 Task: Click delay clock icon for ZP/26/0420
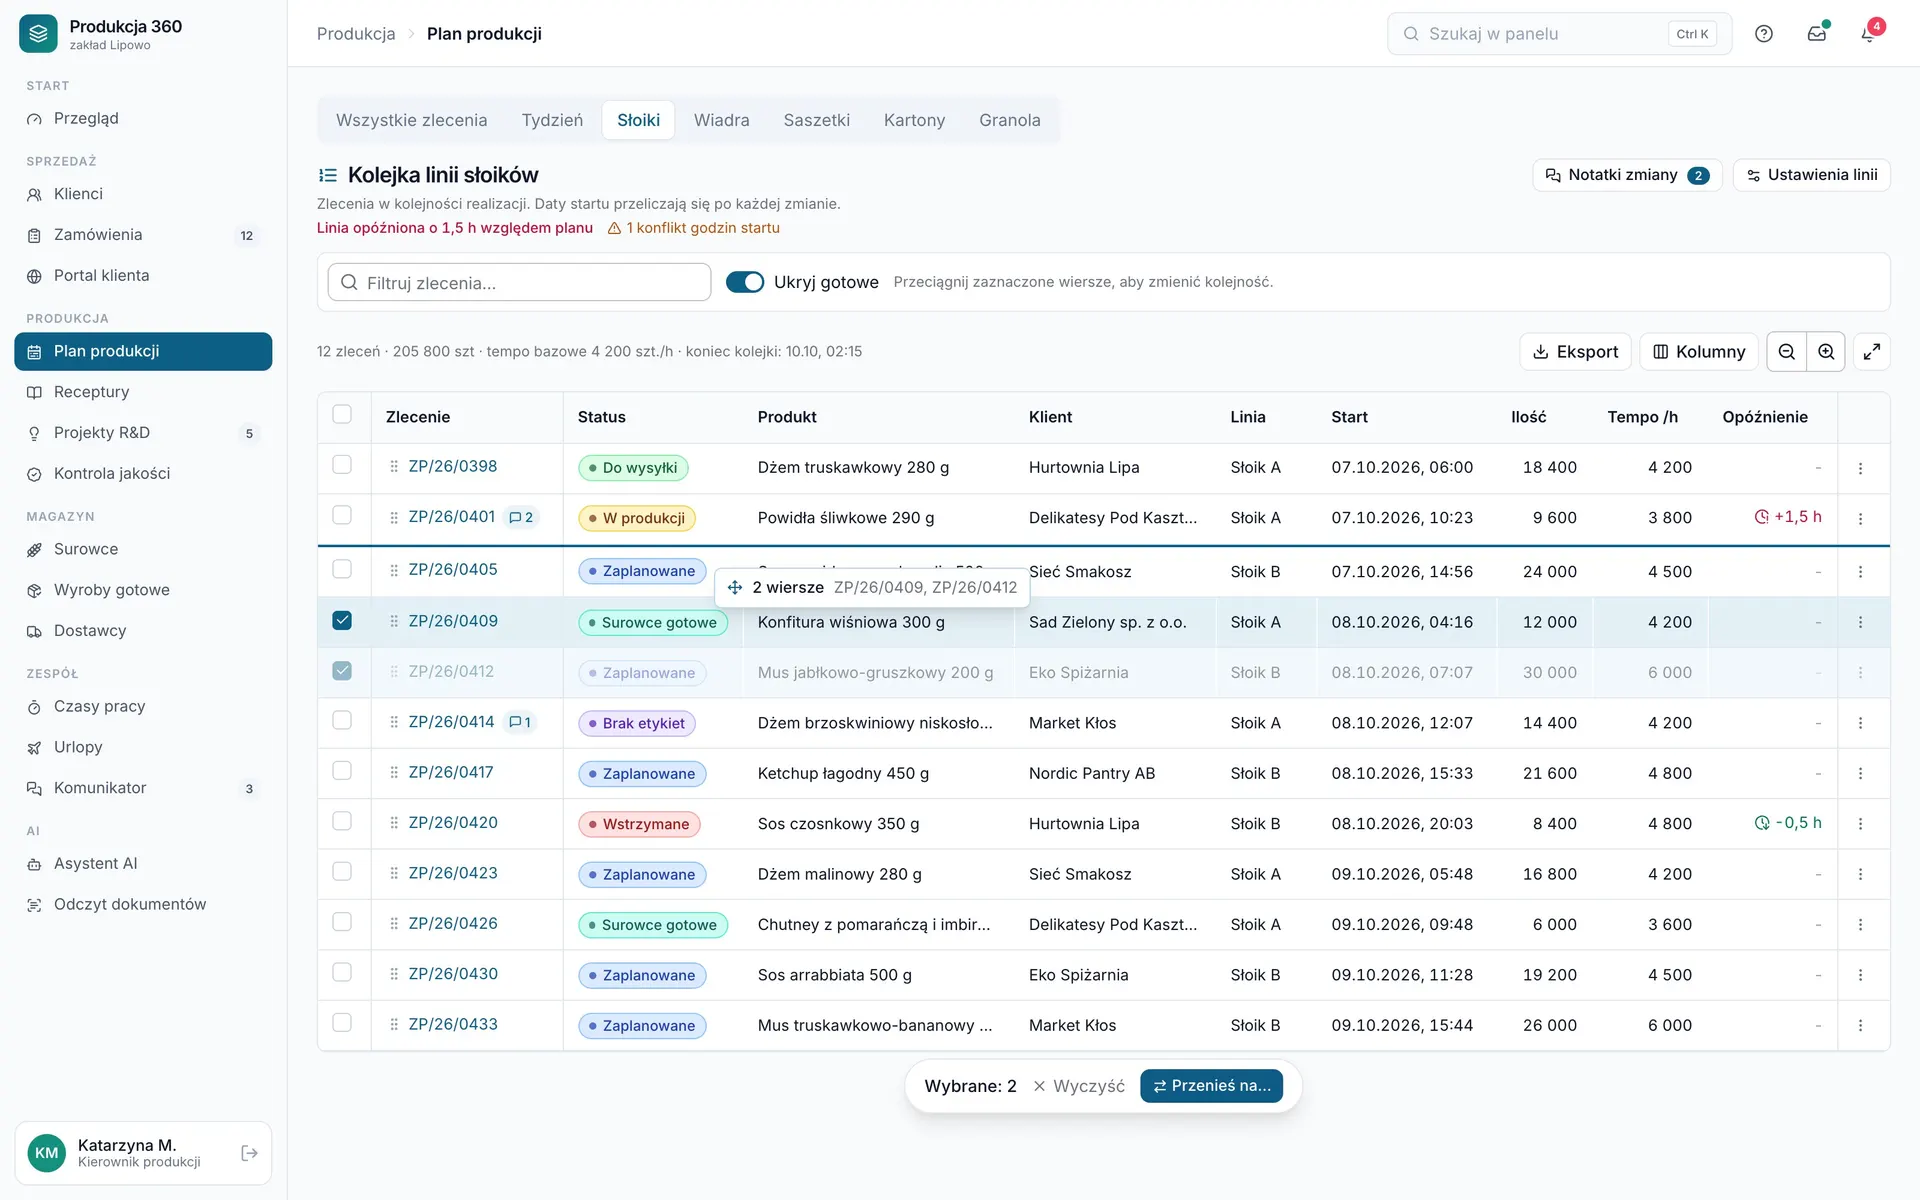(x=1762, y=823)
